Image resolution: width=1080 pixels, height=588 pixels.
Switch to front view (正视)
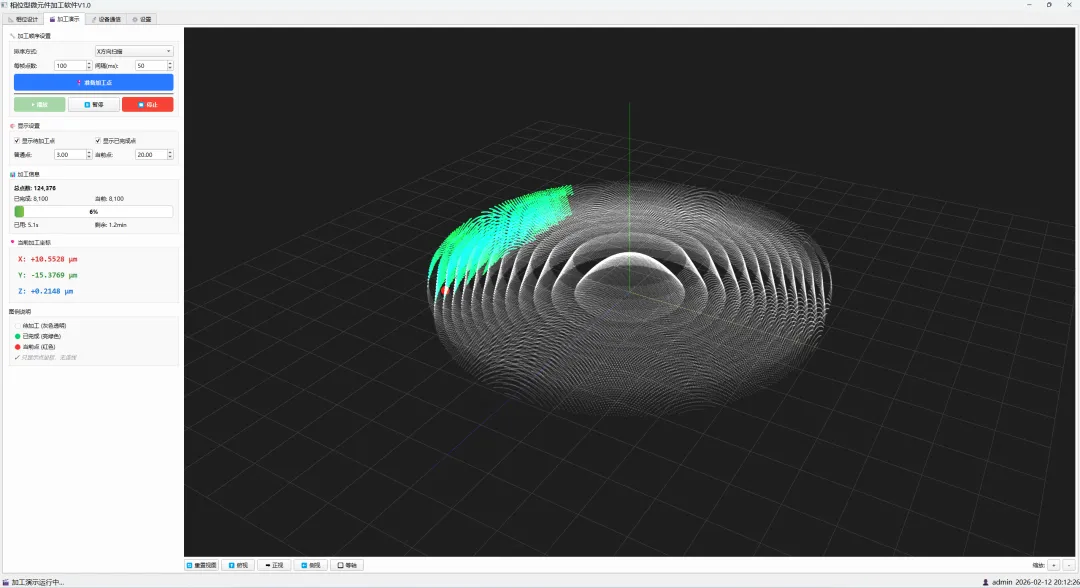pyautogui.click(x=274, y=565)
